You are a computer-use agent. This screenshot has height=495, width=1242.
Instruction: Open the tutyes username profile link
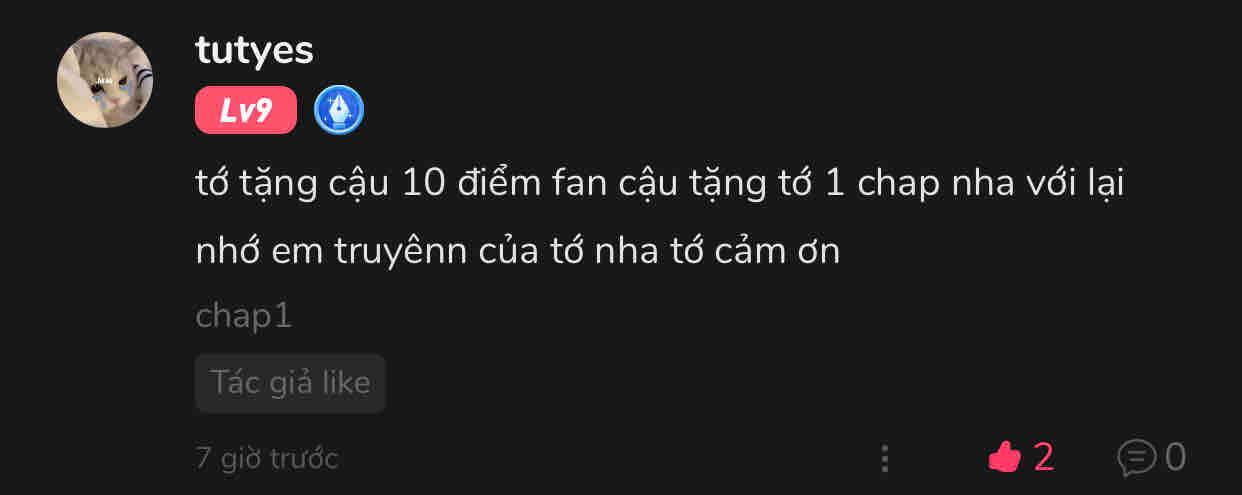255,50
